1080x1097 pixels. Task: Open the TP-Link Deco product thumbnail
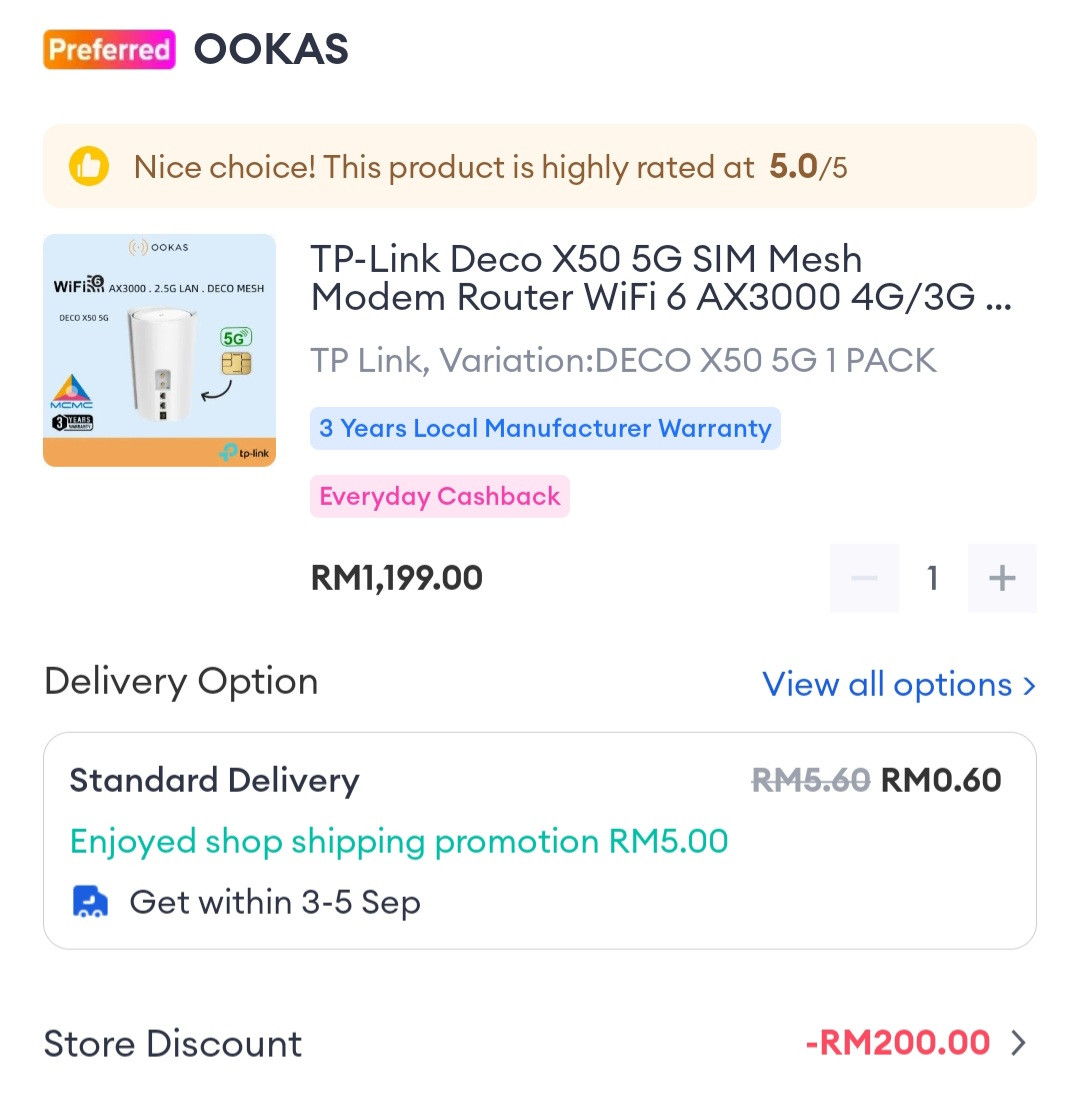pos(159,350)
